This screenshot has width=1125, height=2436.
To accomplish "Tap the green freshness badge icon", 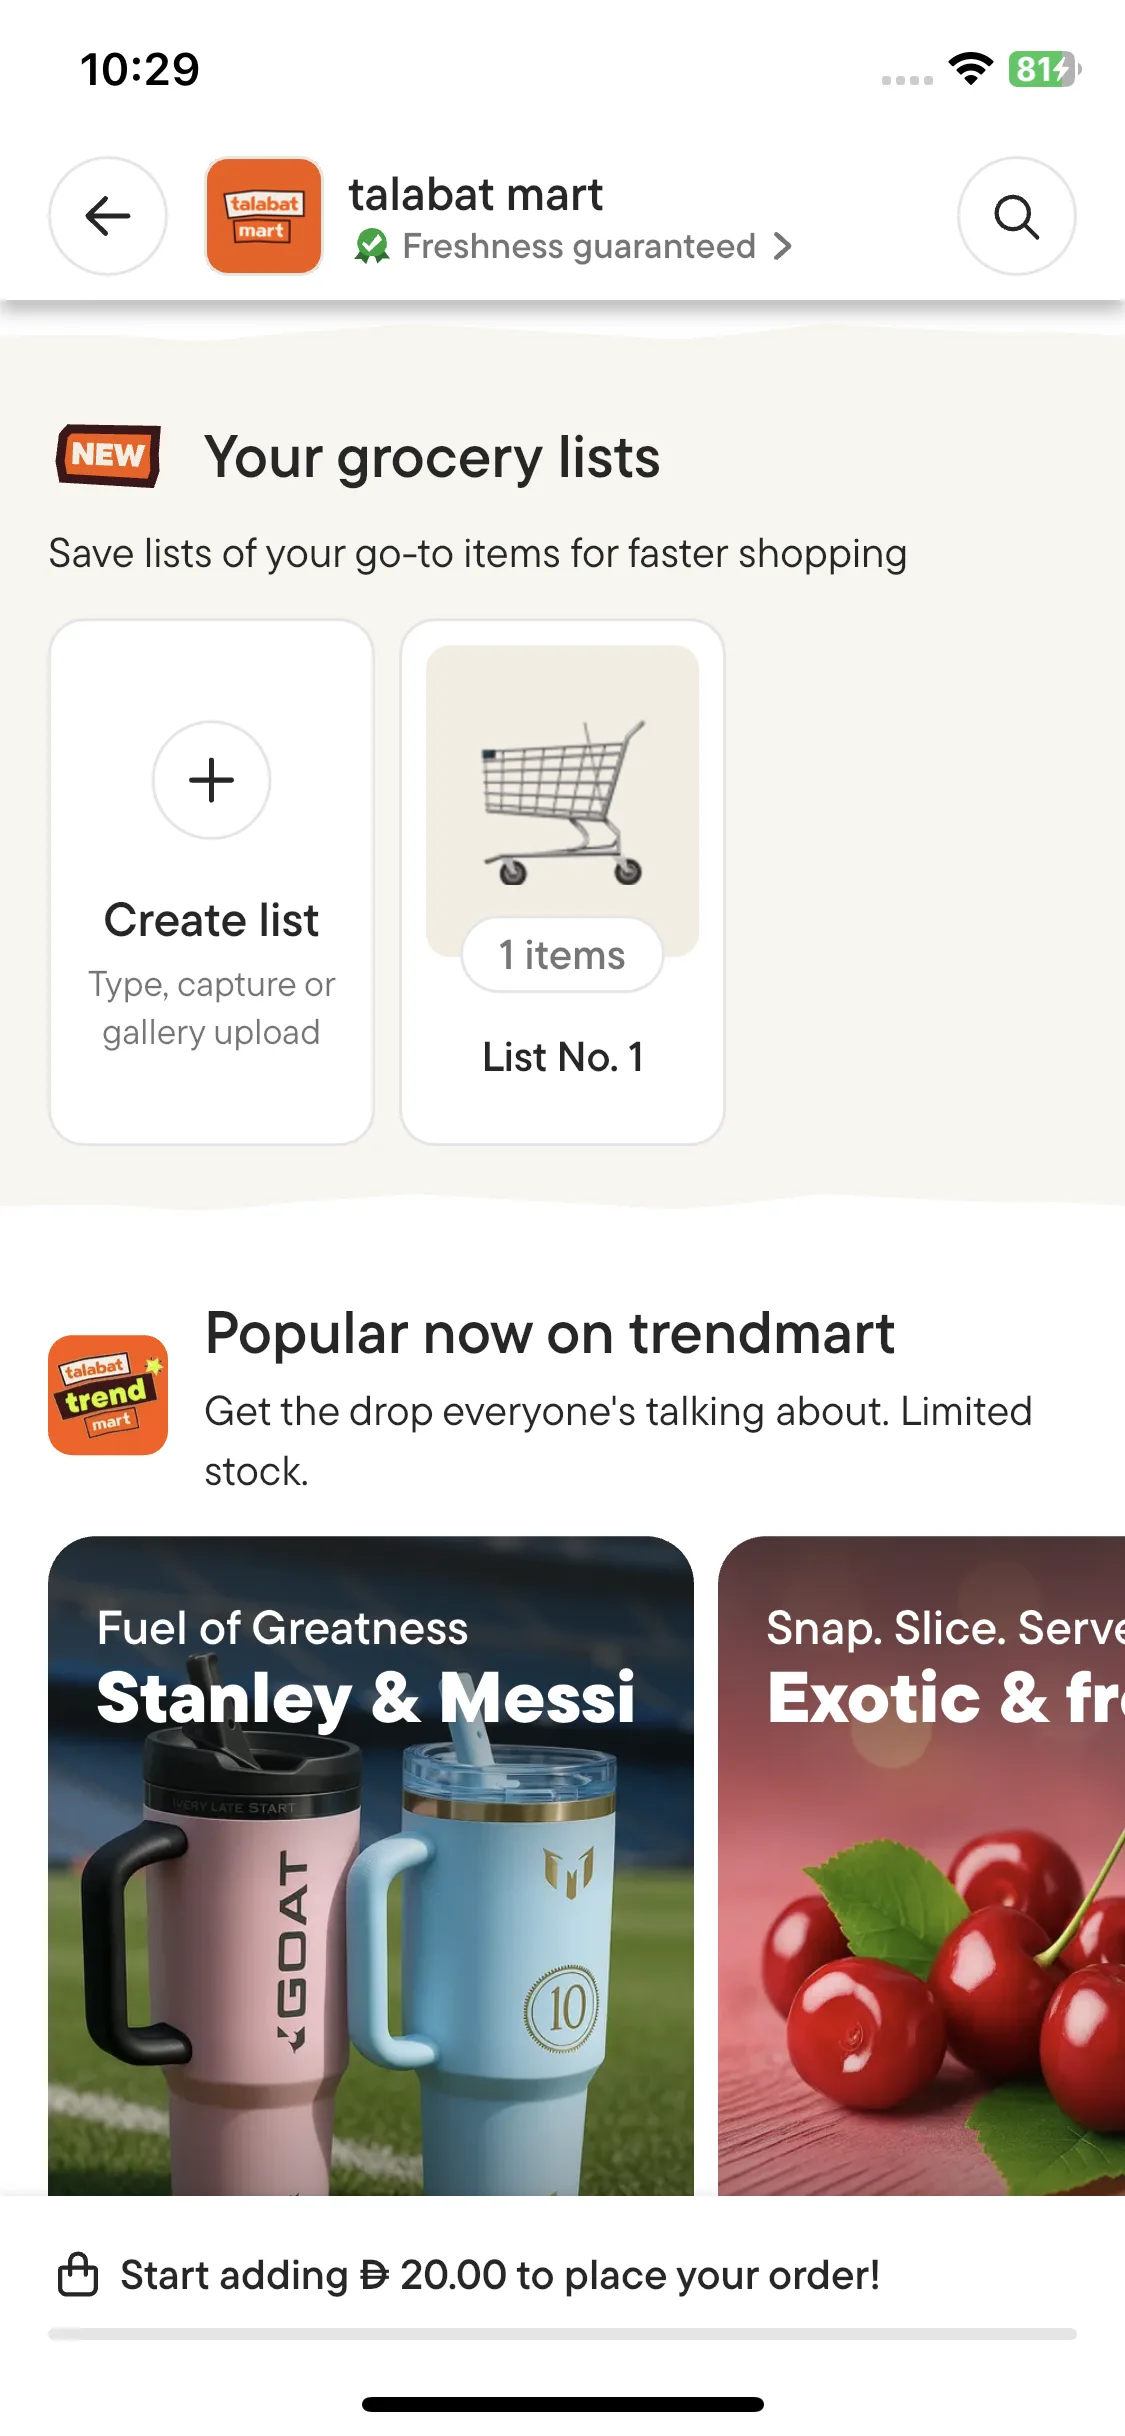I will click(x=372, y=246).
